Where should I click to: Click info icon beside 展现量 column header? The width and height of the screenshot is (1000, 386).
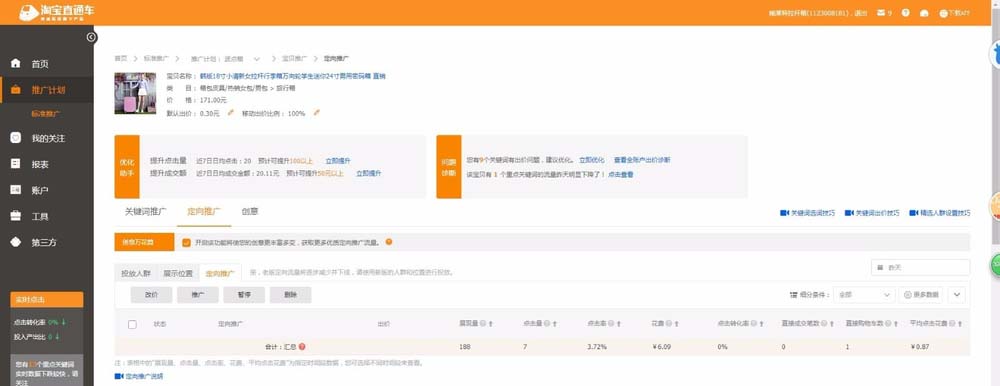click(x=483, y=324)
